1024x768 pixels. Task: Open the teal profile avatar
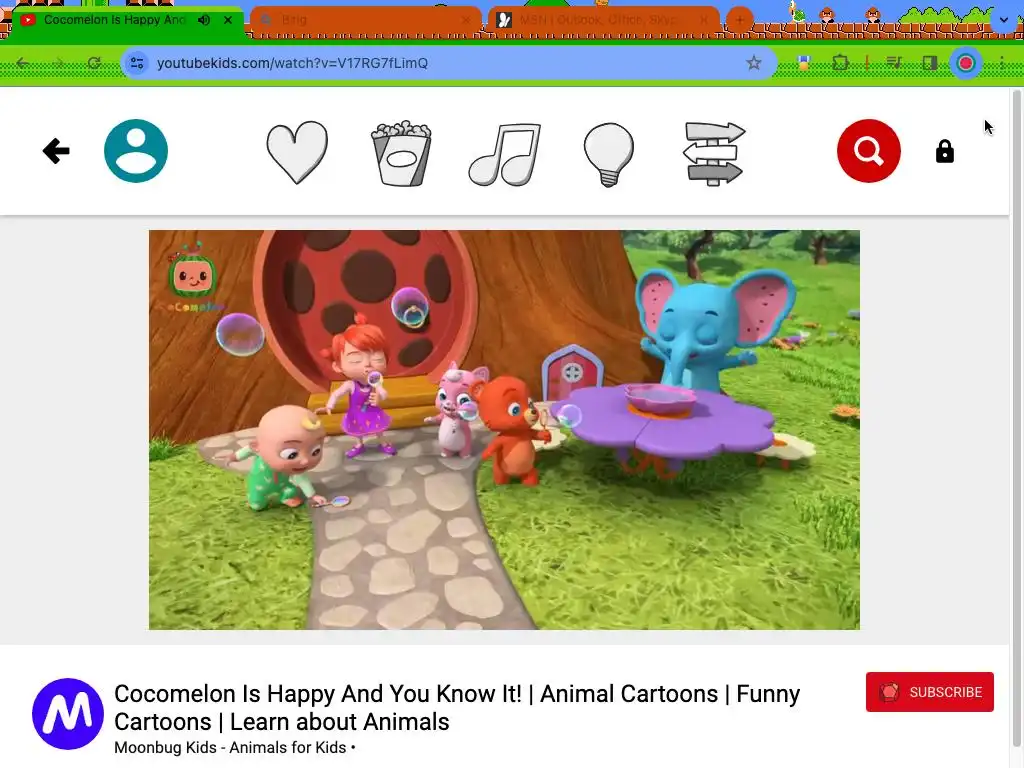(x=136, y=151)
